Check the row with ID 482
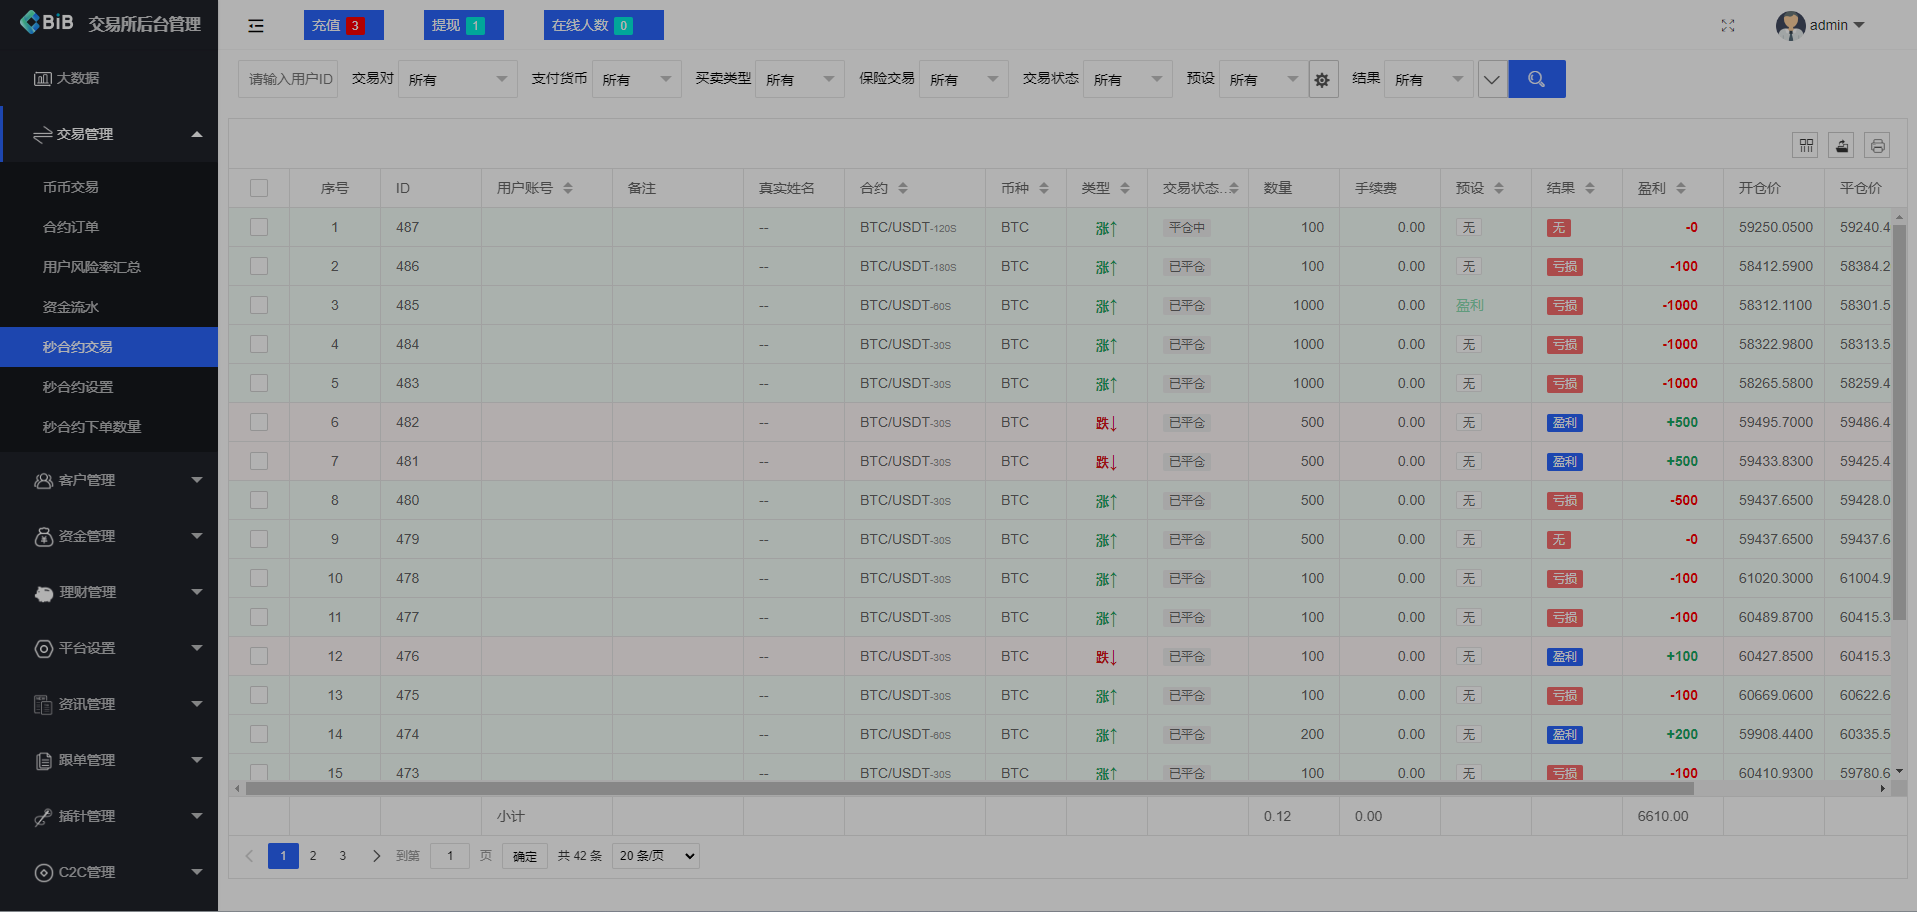This screenshot has width=1917, height=912. 259,422
